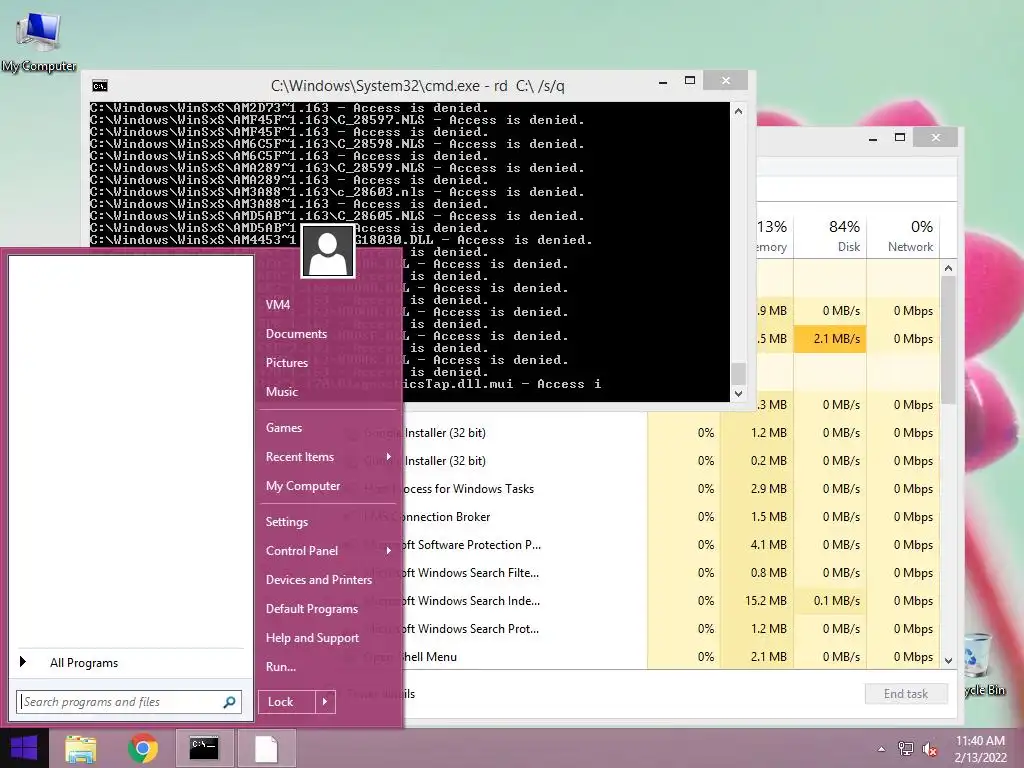Click the search magnifier icon in Start menu
The image size is (1024, 768).
pos(229,702)
